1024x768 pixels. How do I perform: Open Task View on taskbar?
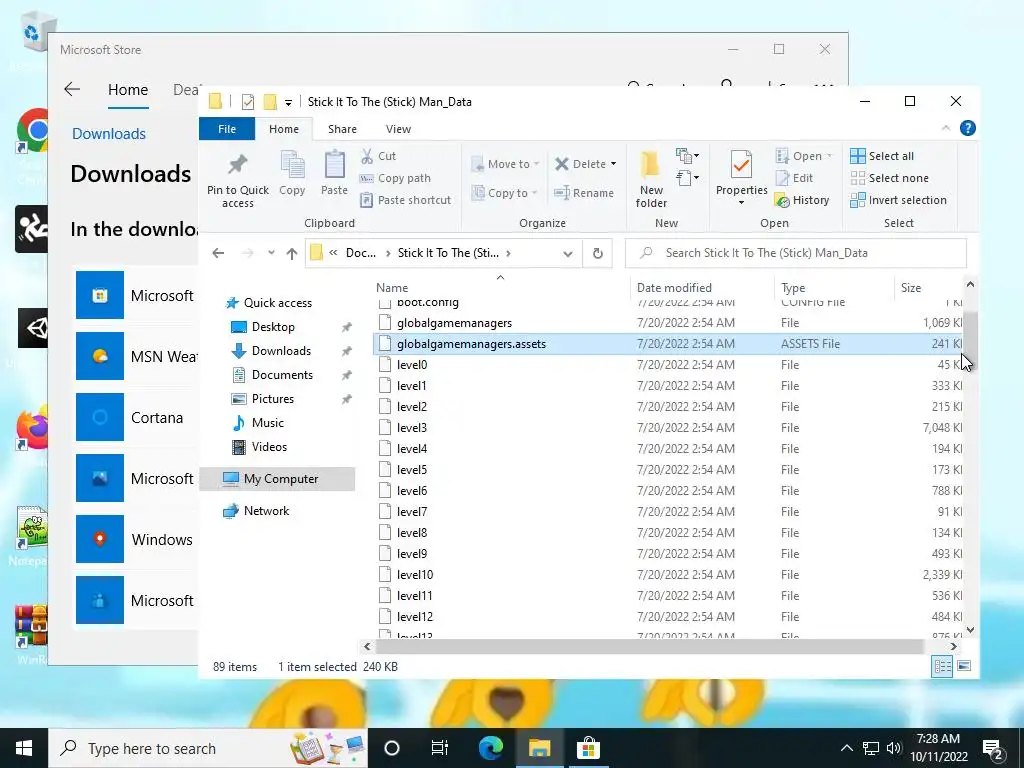[x=440, y=748]
